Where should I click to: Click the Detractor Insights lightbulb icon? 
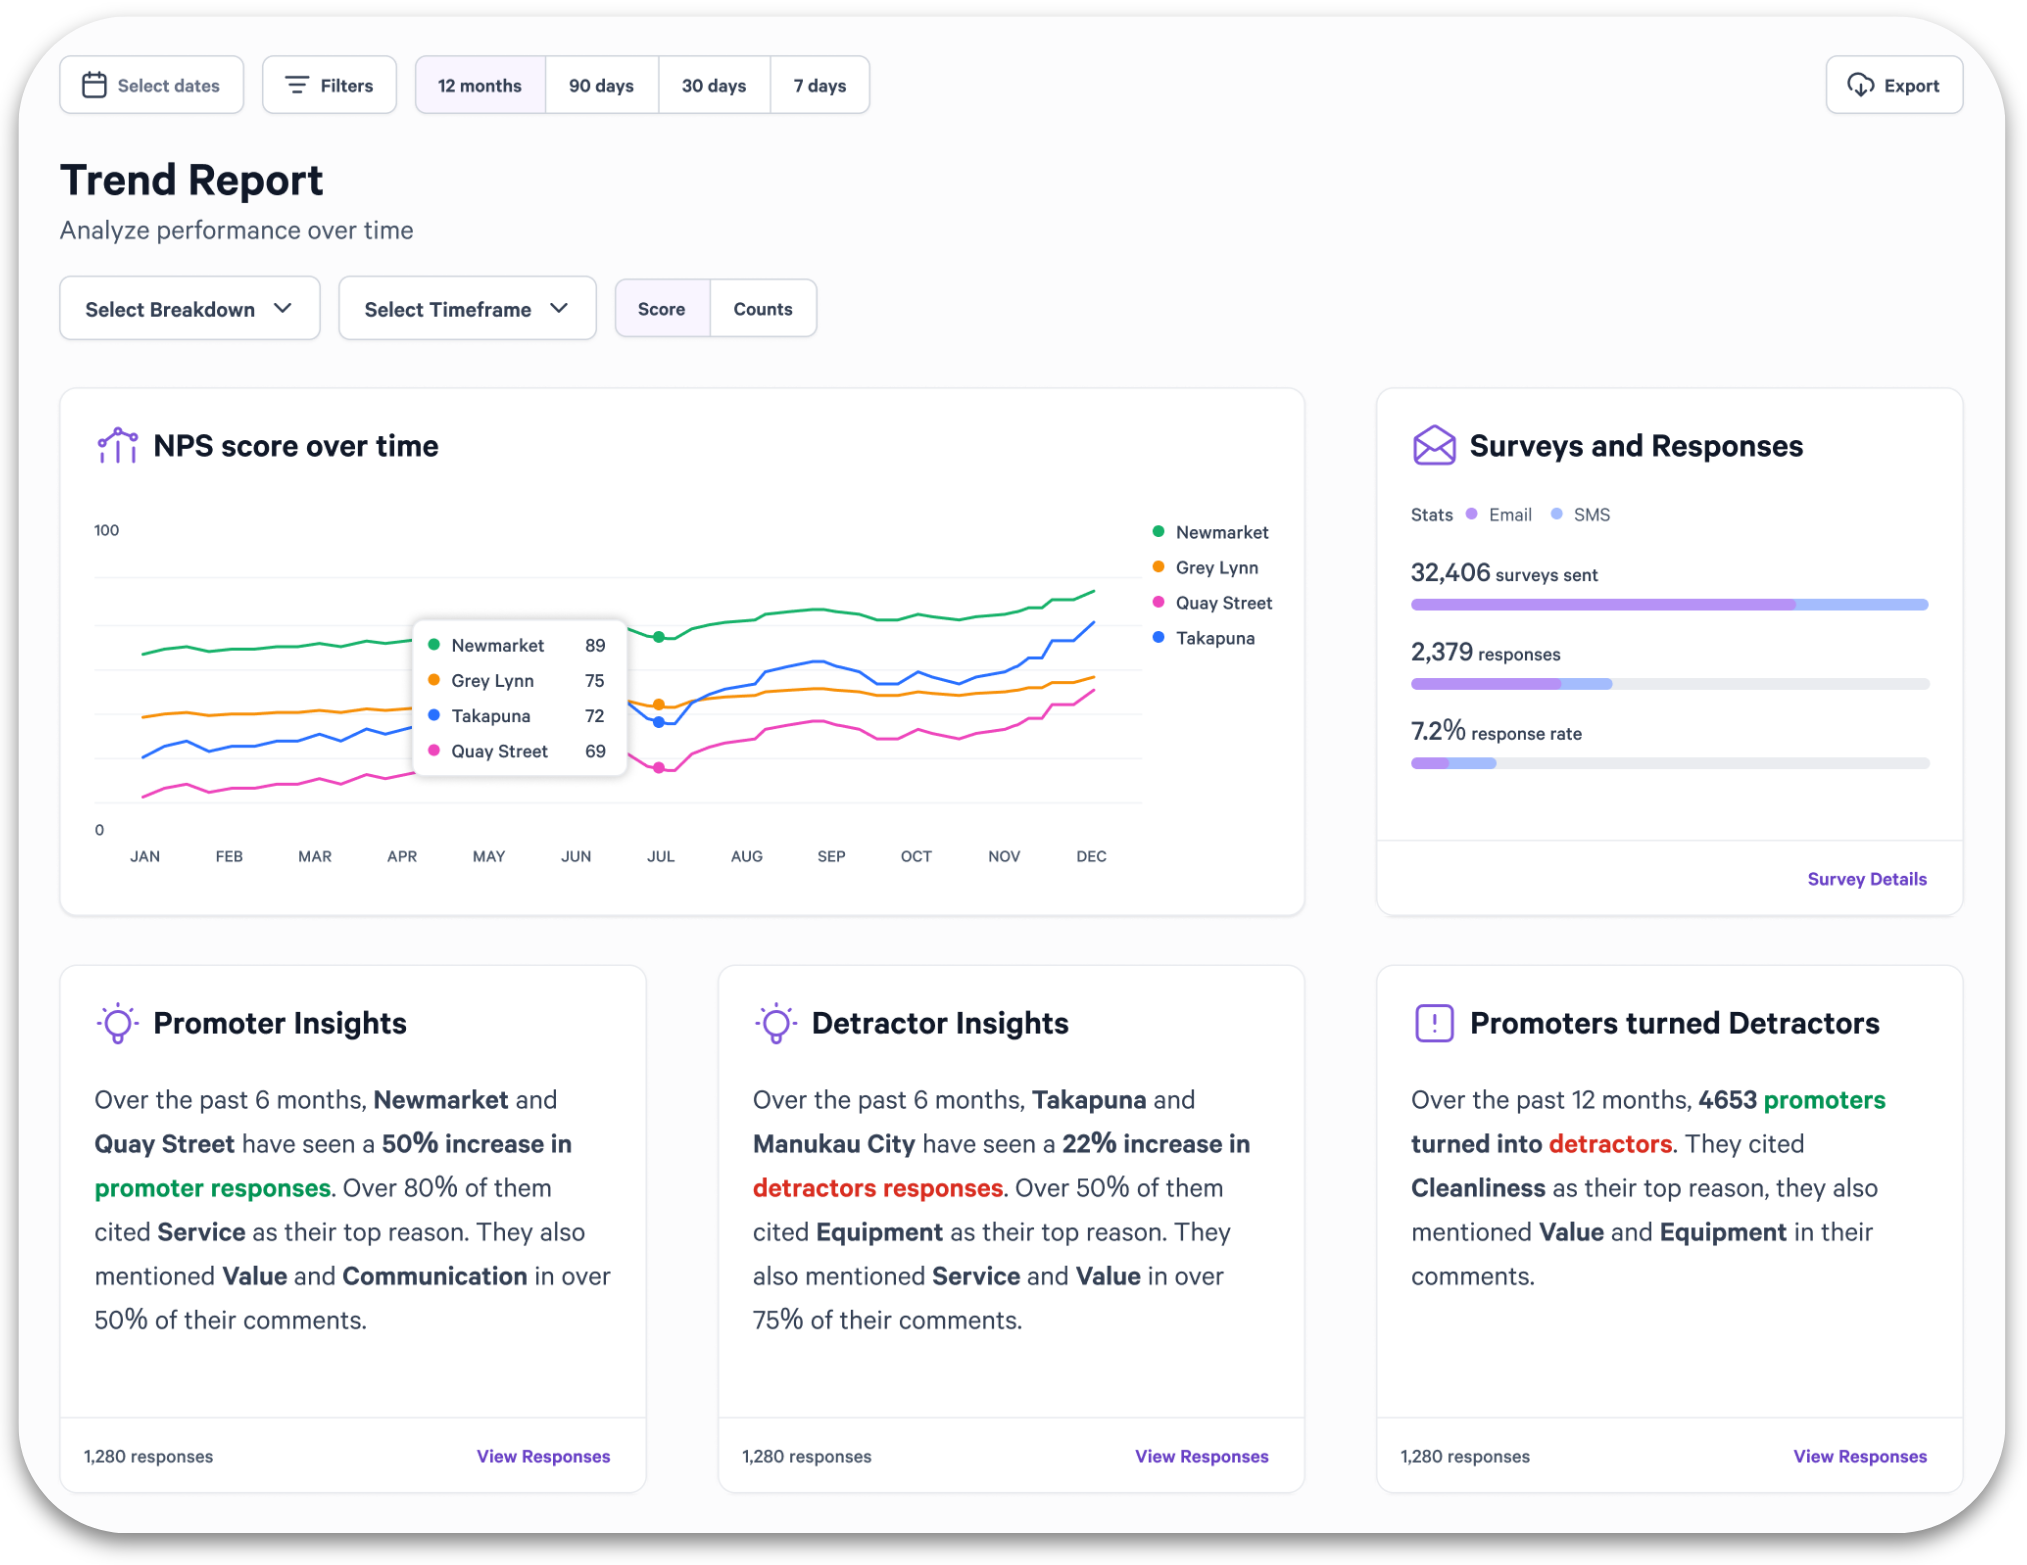click(775, 1022)
